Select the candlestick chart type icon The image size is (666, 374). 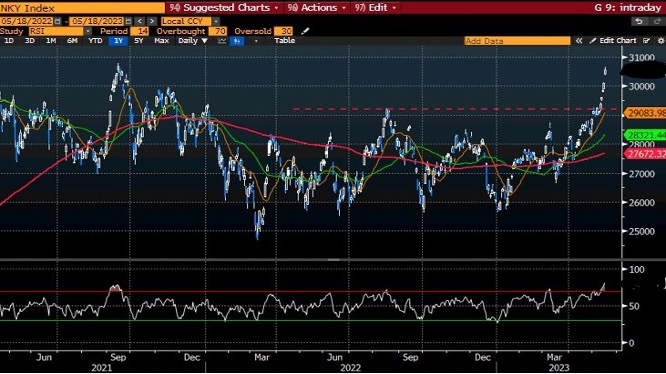(x=237, y=41)
